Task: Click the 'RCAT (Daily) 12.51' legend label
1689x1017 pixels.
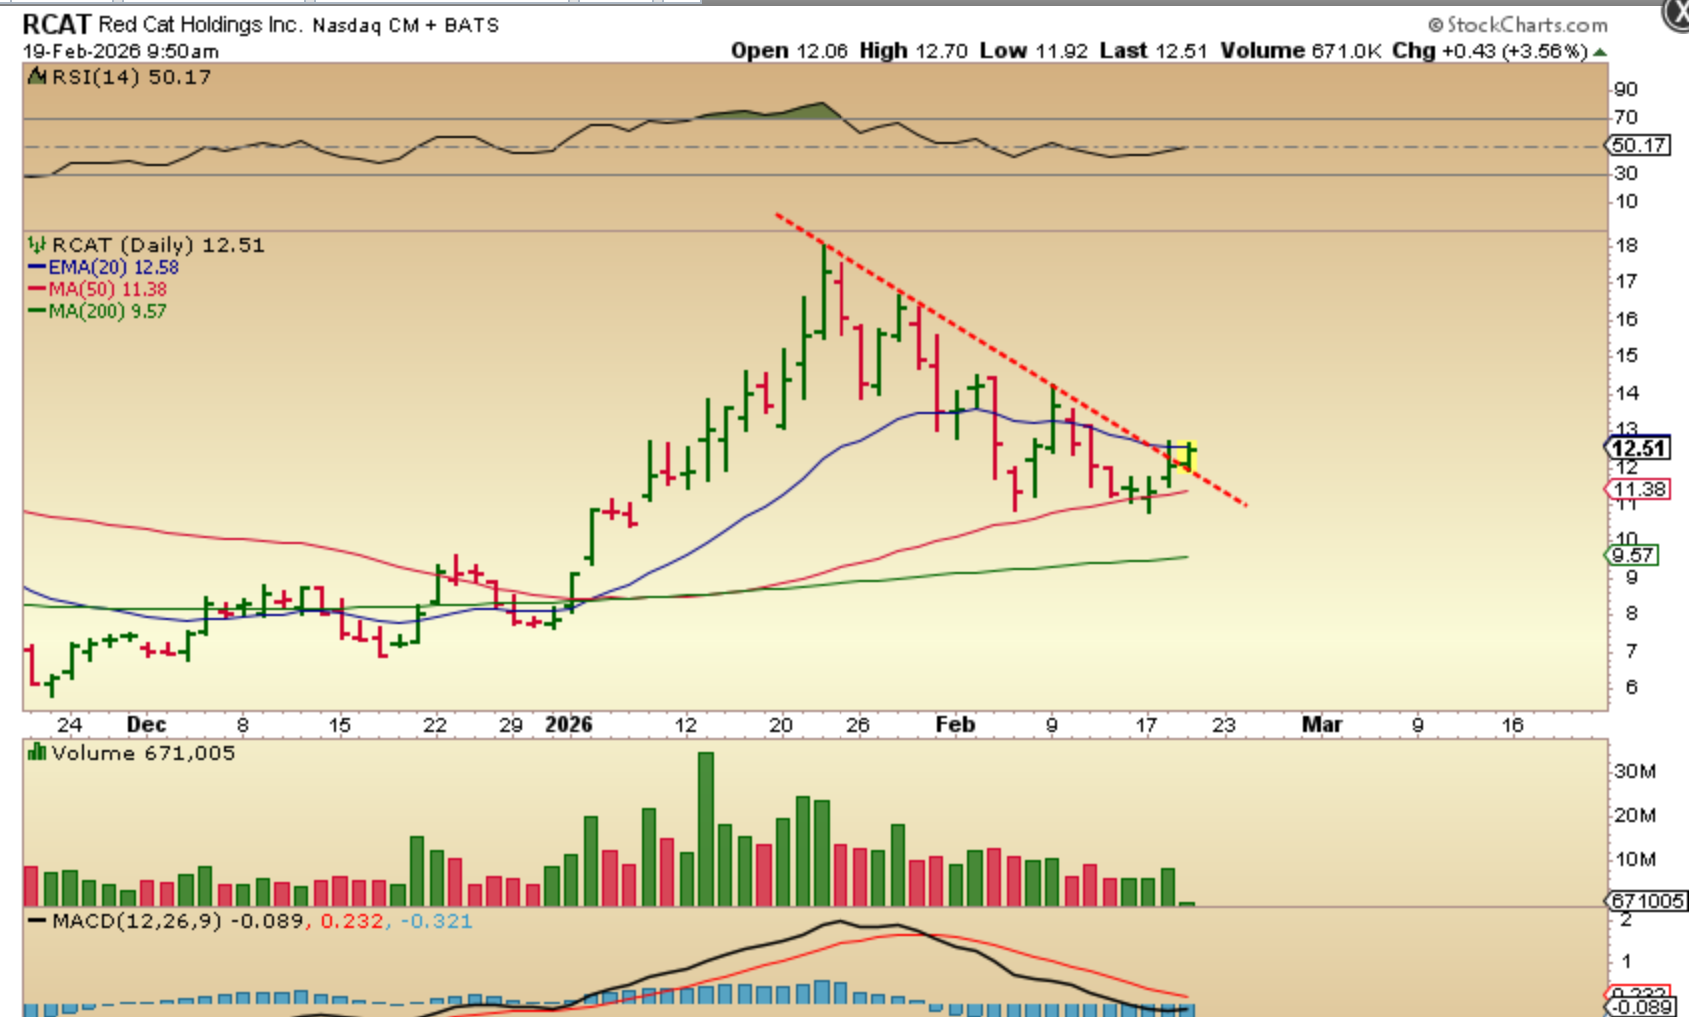Action: (158, 245)
